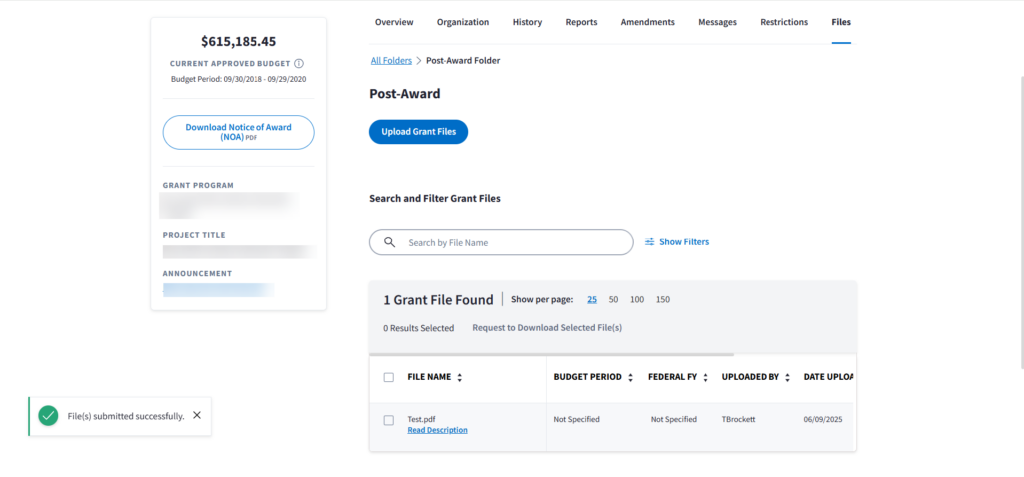
Task: Select the Test.pdf row checkbox
Action: 389,420
